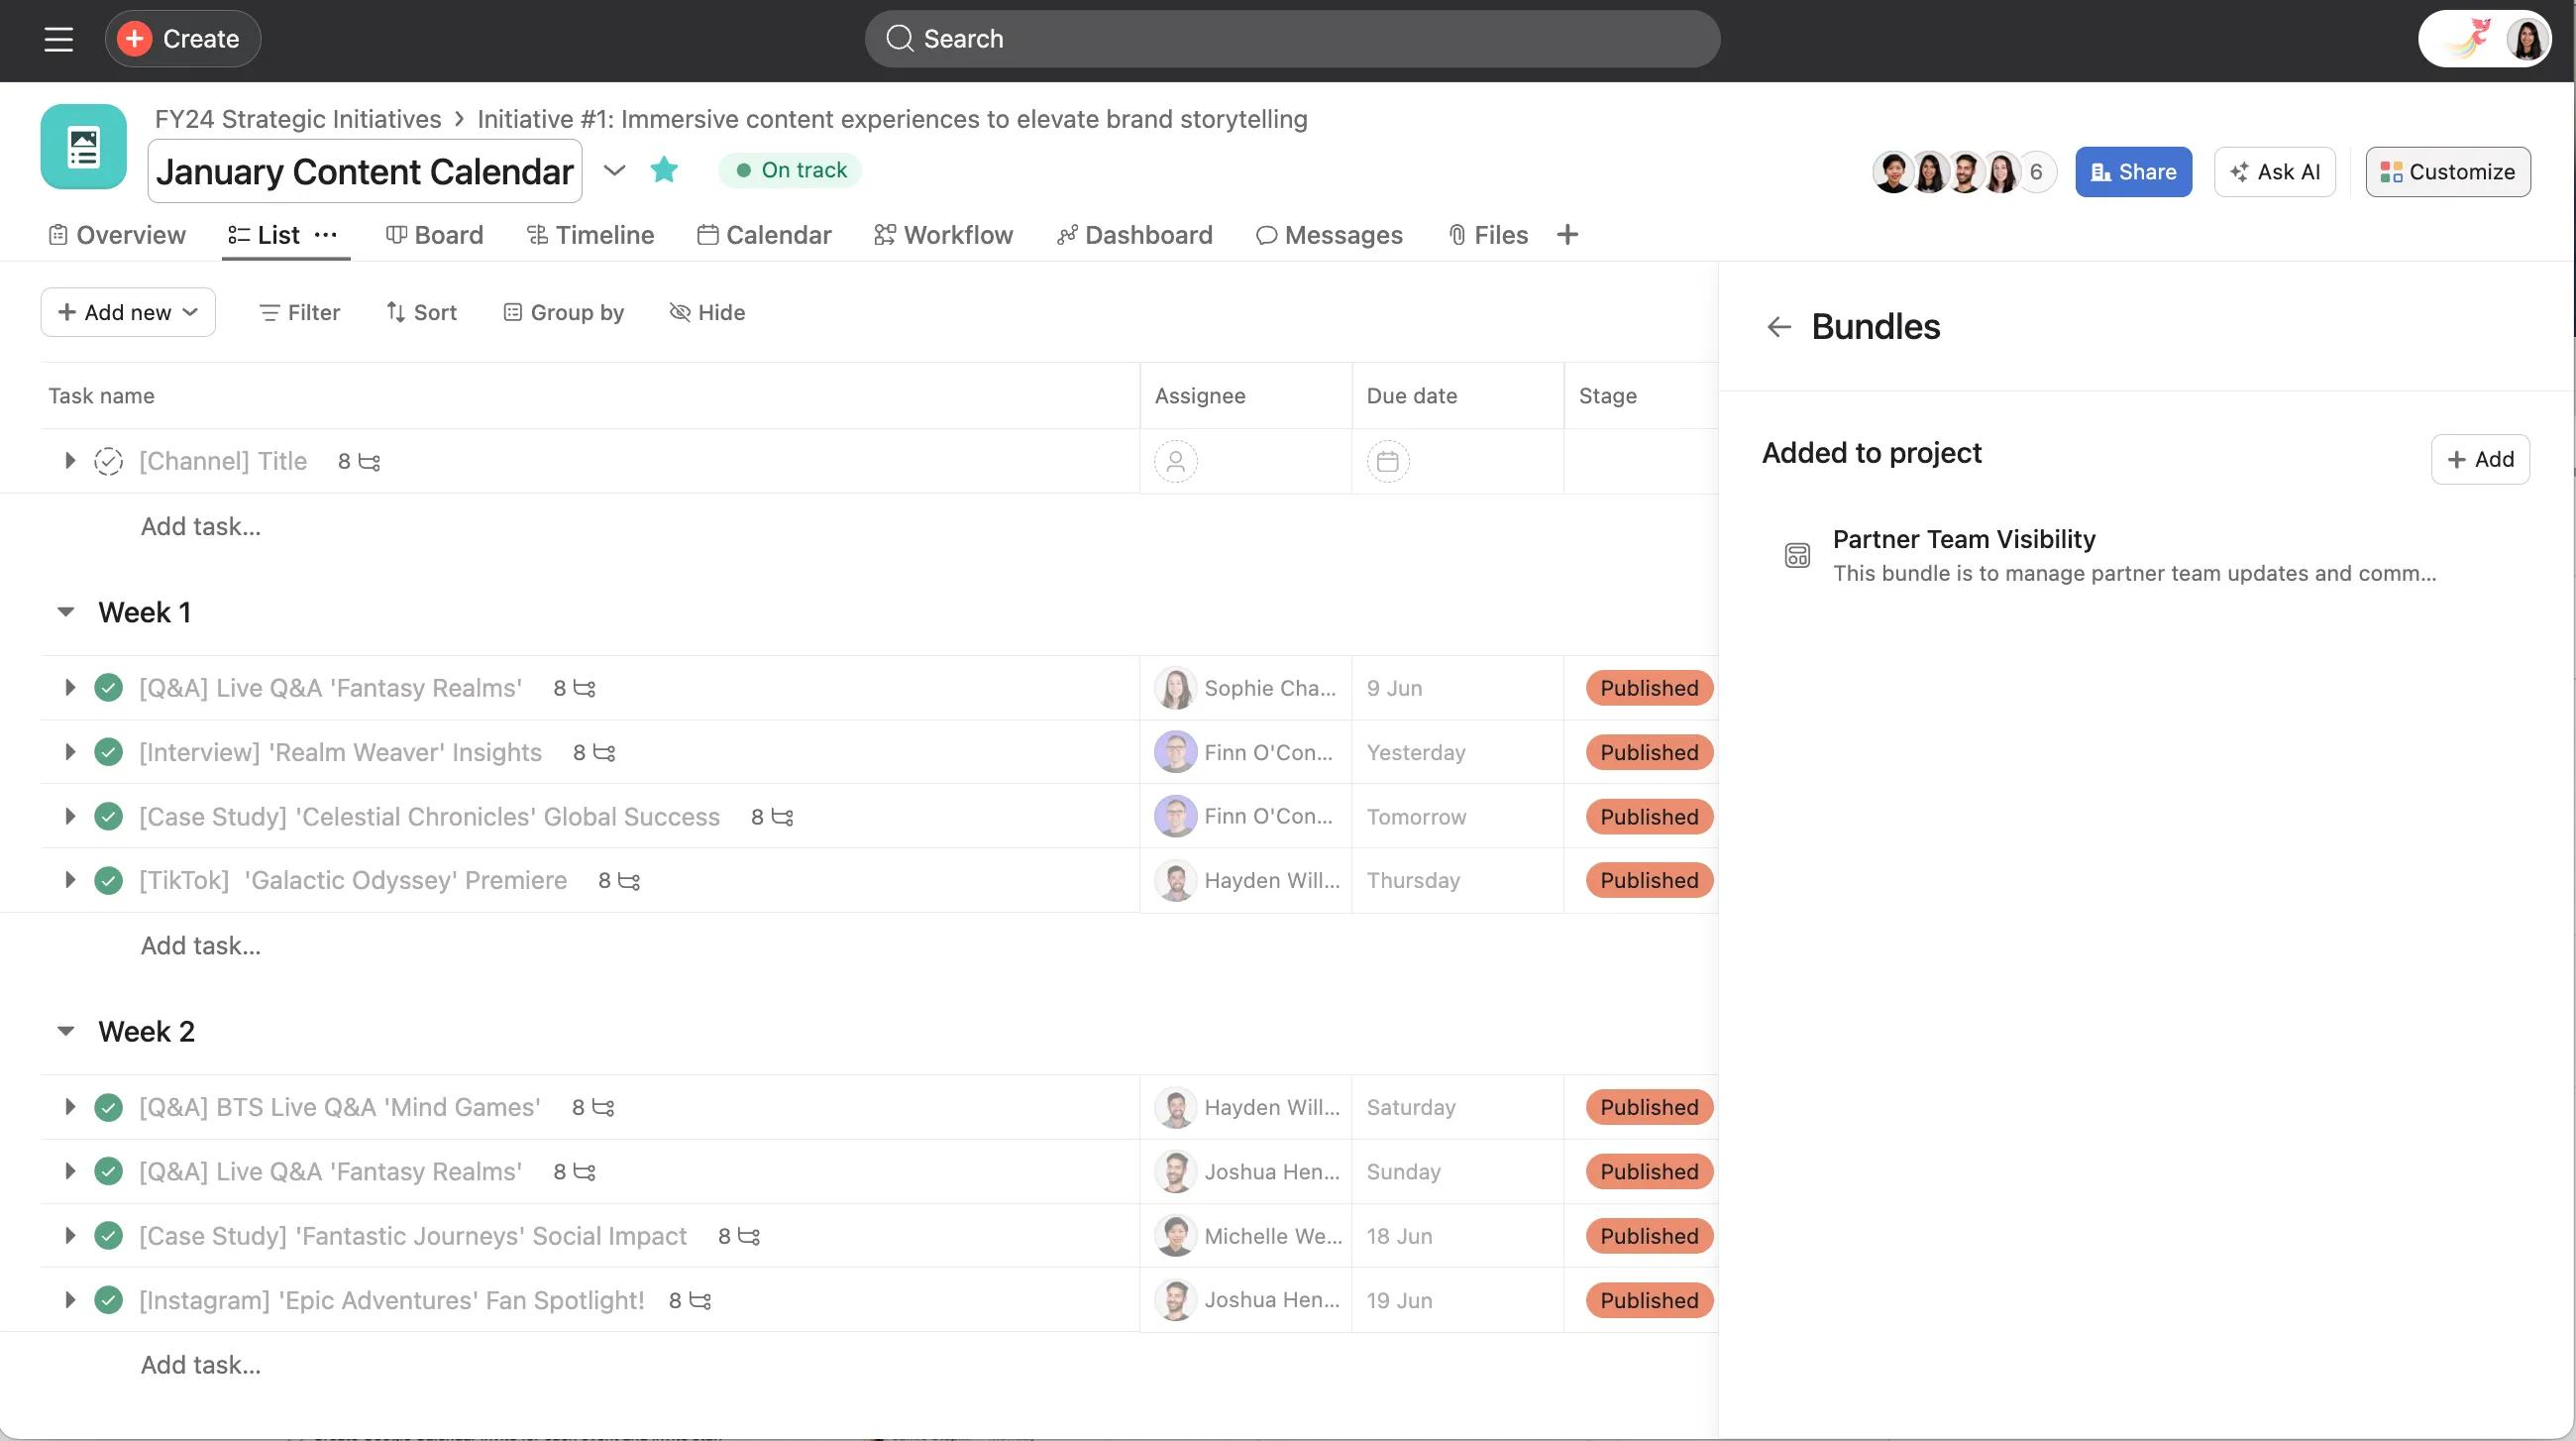
Task: Collapse the Week 2 section
Action: click(x=66, y=1030)
